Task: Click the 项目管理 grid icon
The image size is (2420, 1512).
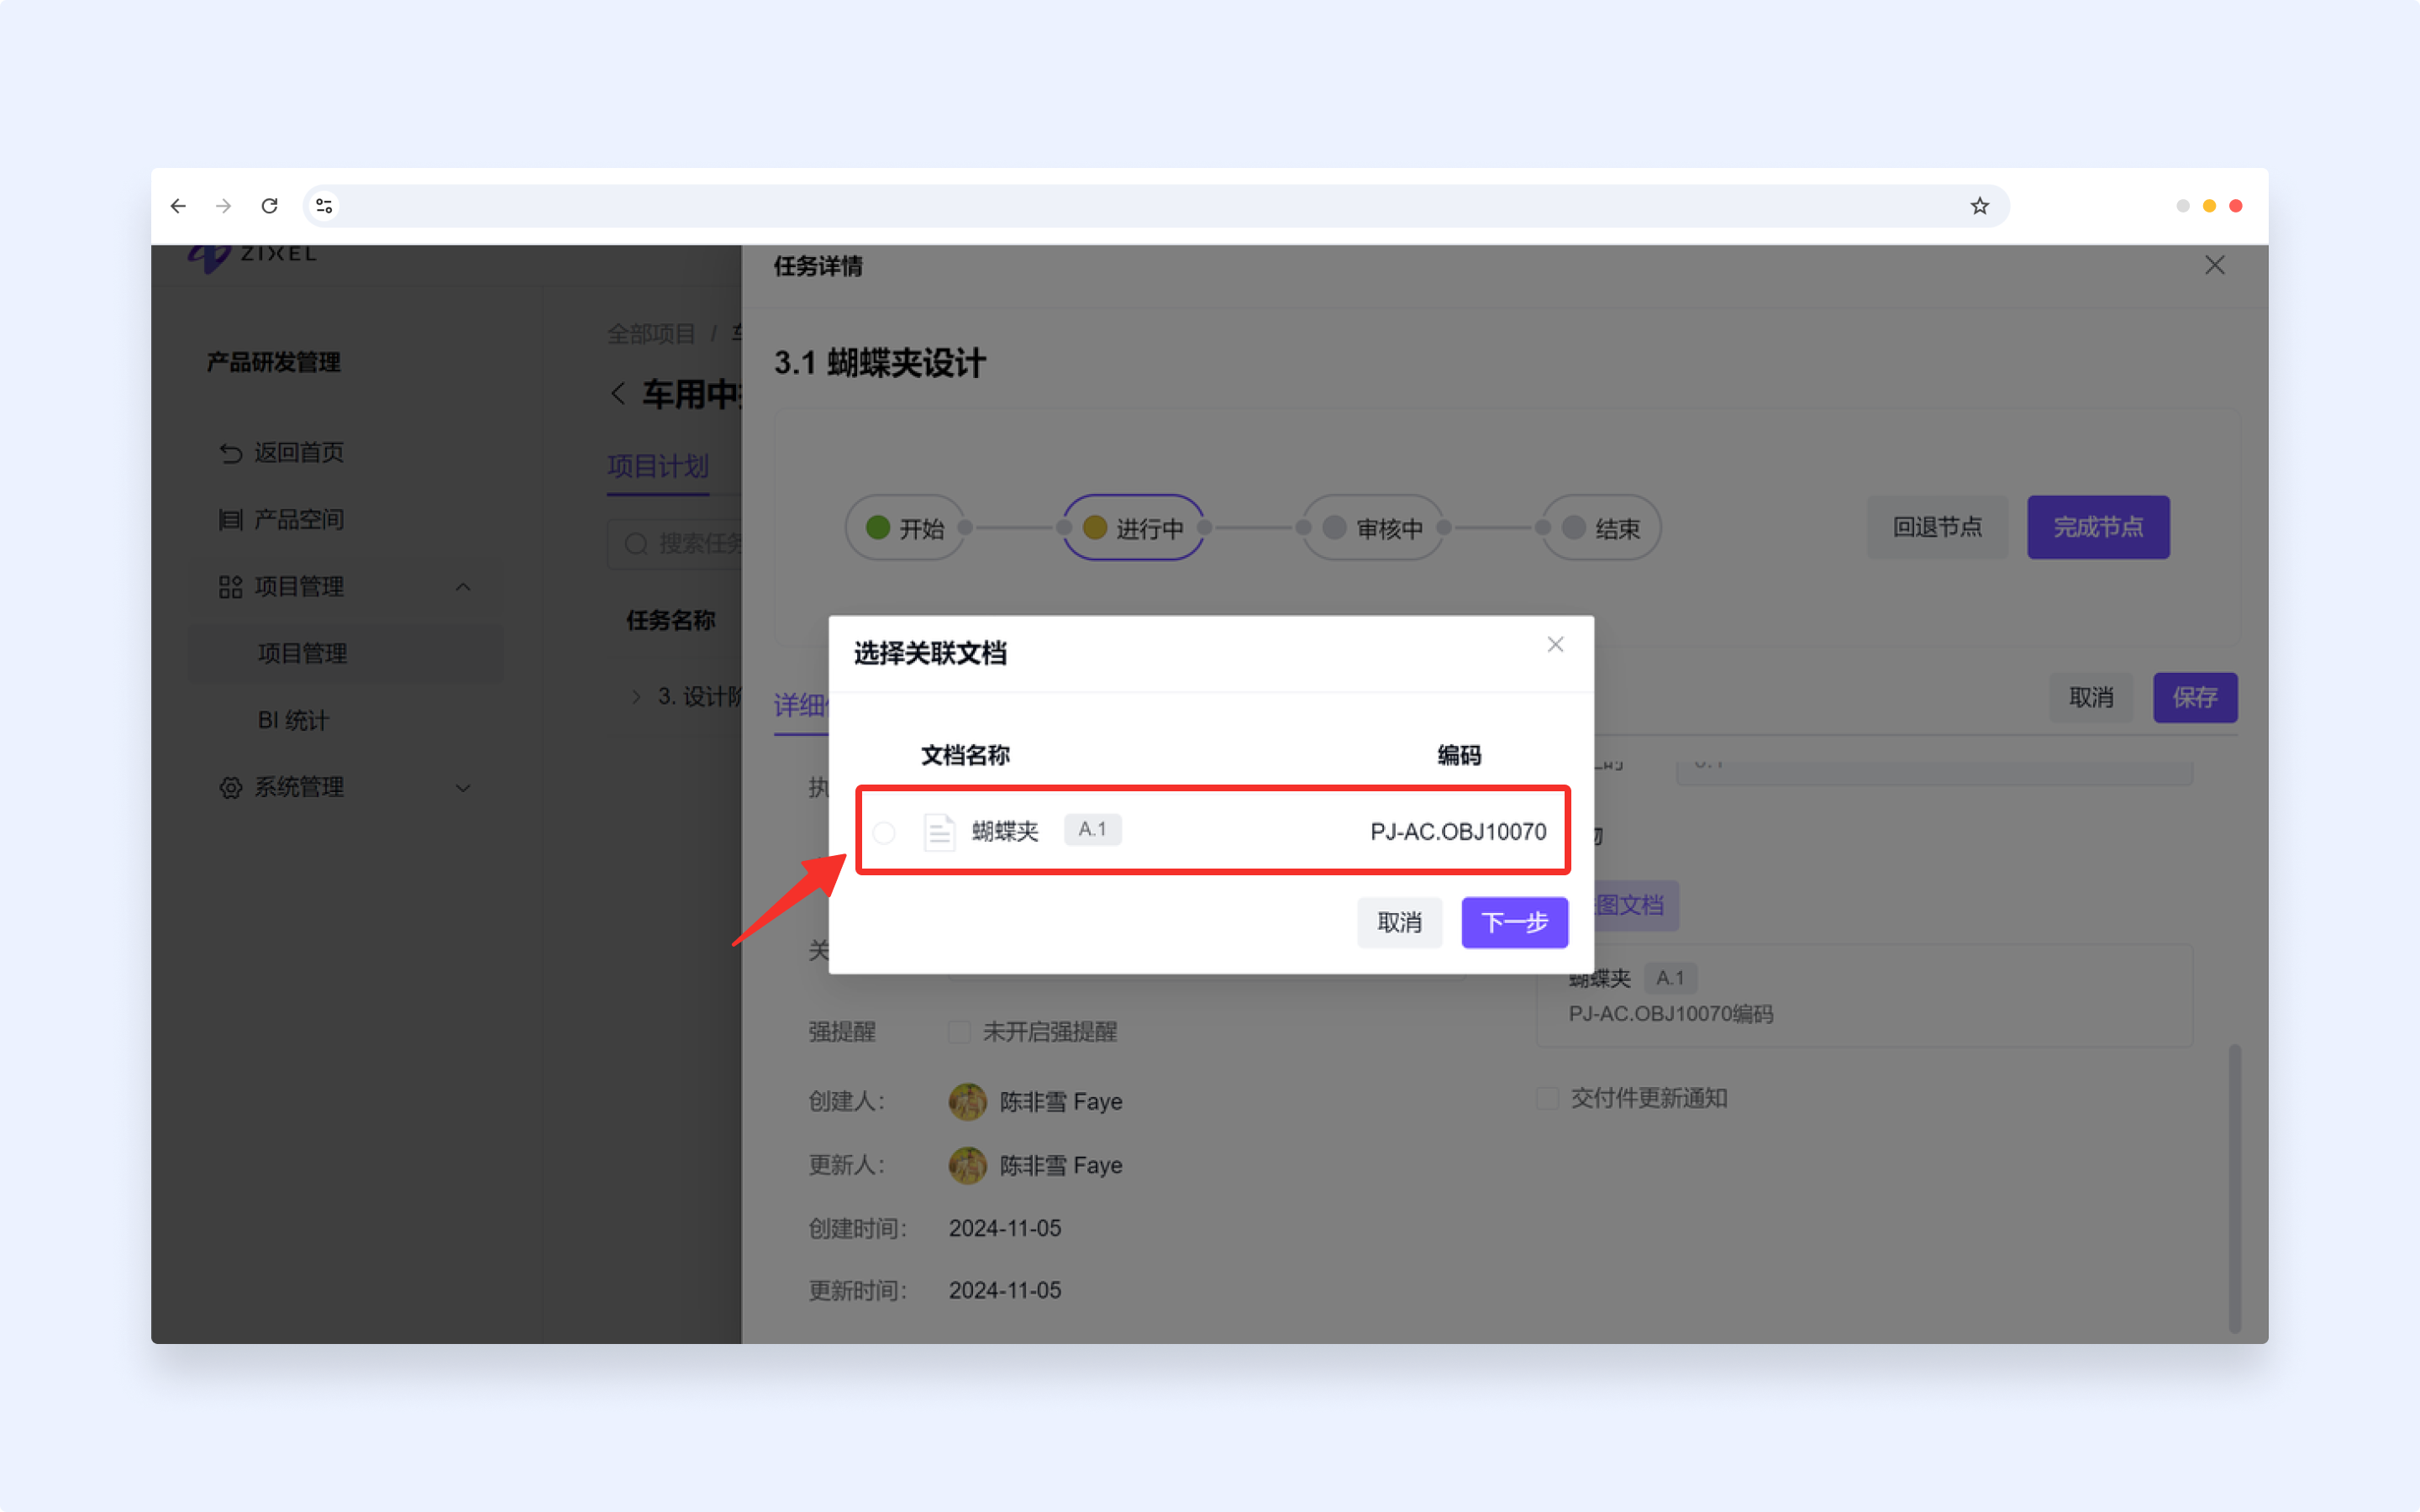Action: tap(231, 587)
